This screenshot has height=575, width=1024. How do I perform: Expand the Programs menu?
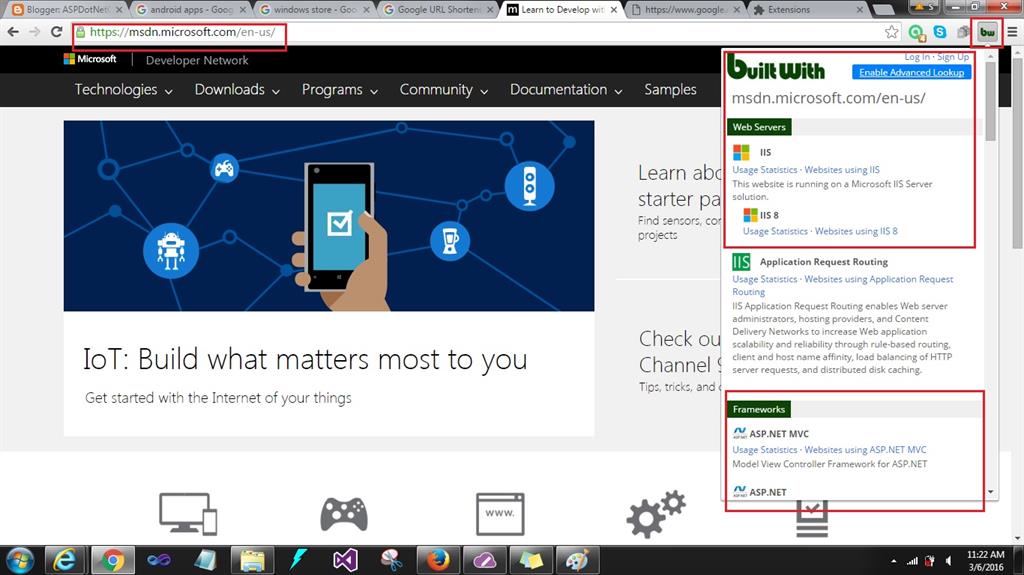[x=340, y=90]
